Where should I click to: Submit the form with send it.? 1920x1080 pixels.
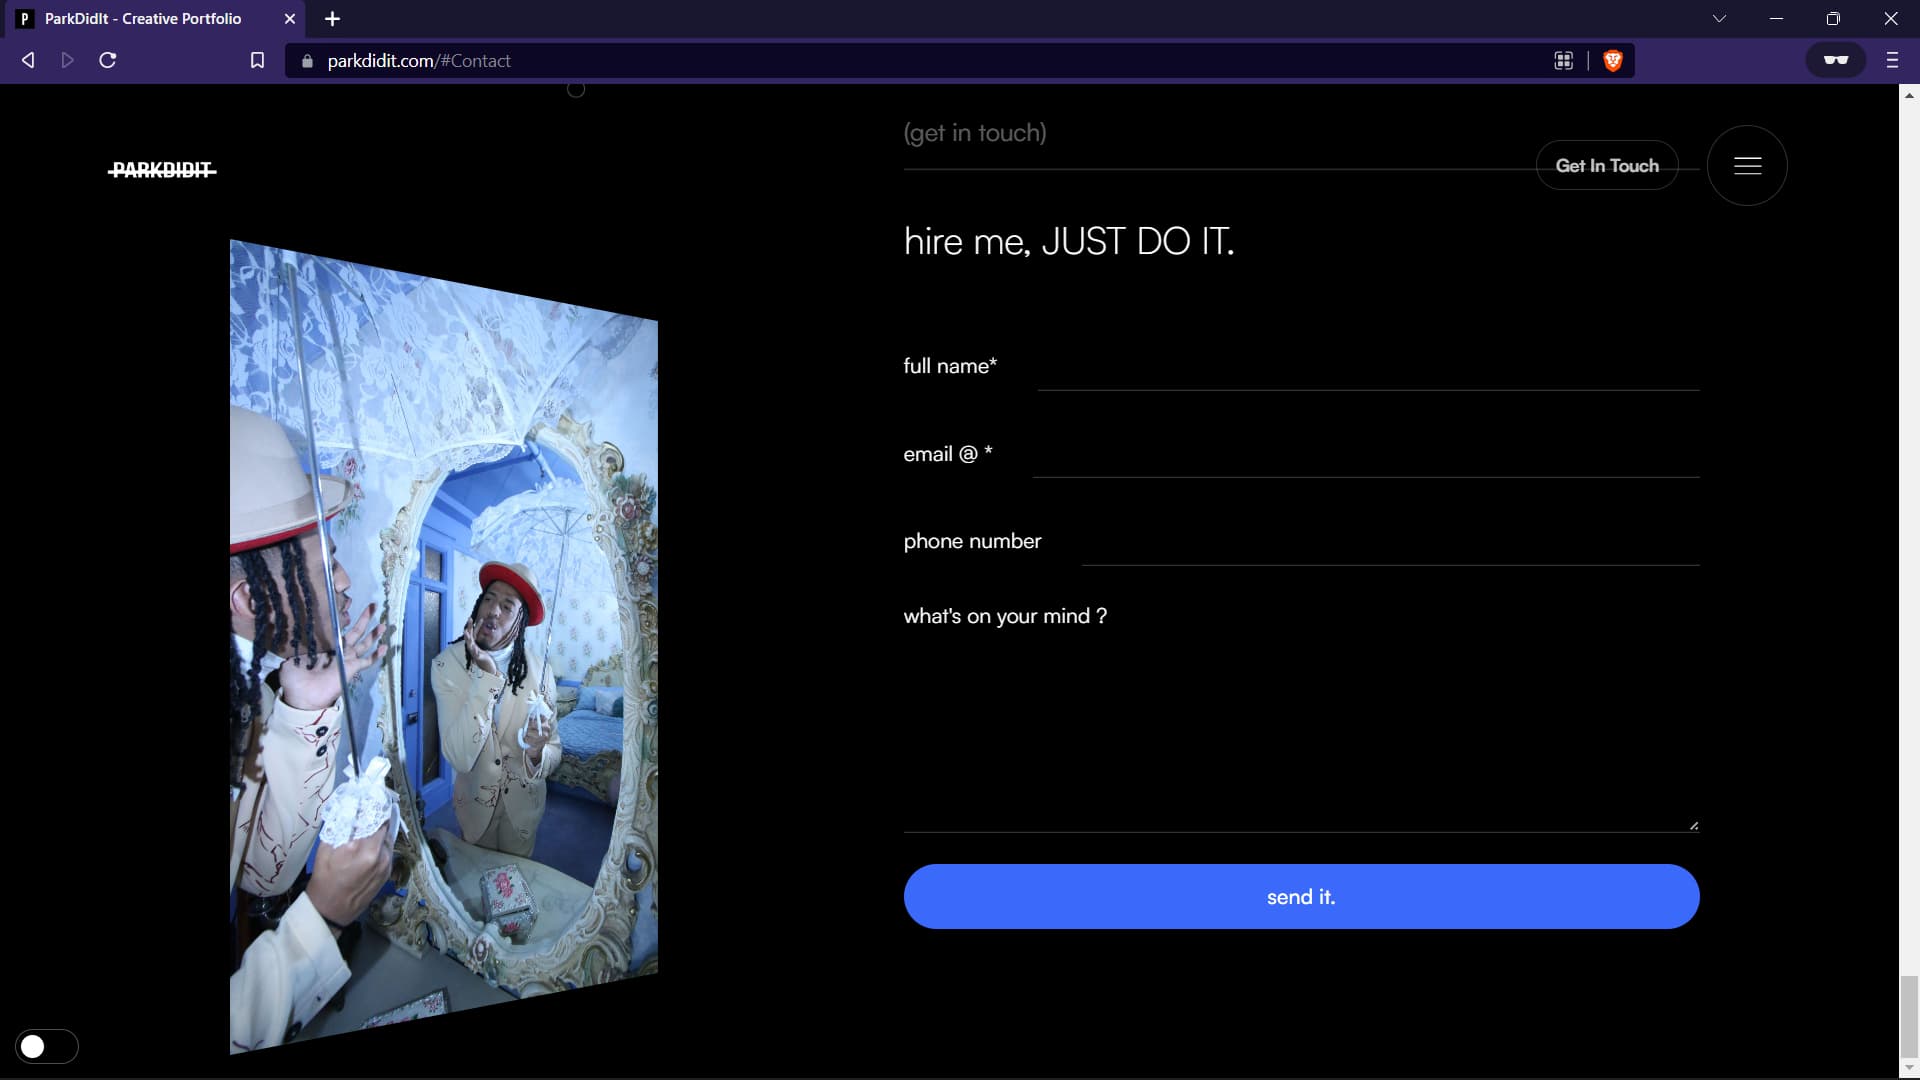(1301, 897)
